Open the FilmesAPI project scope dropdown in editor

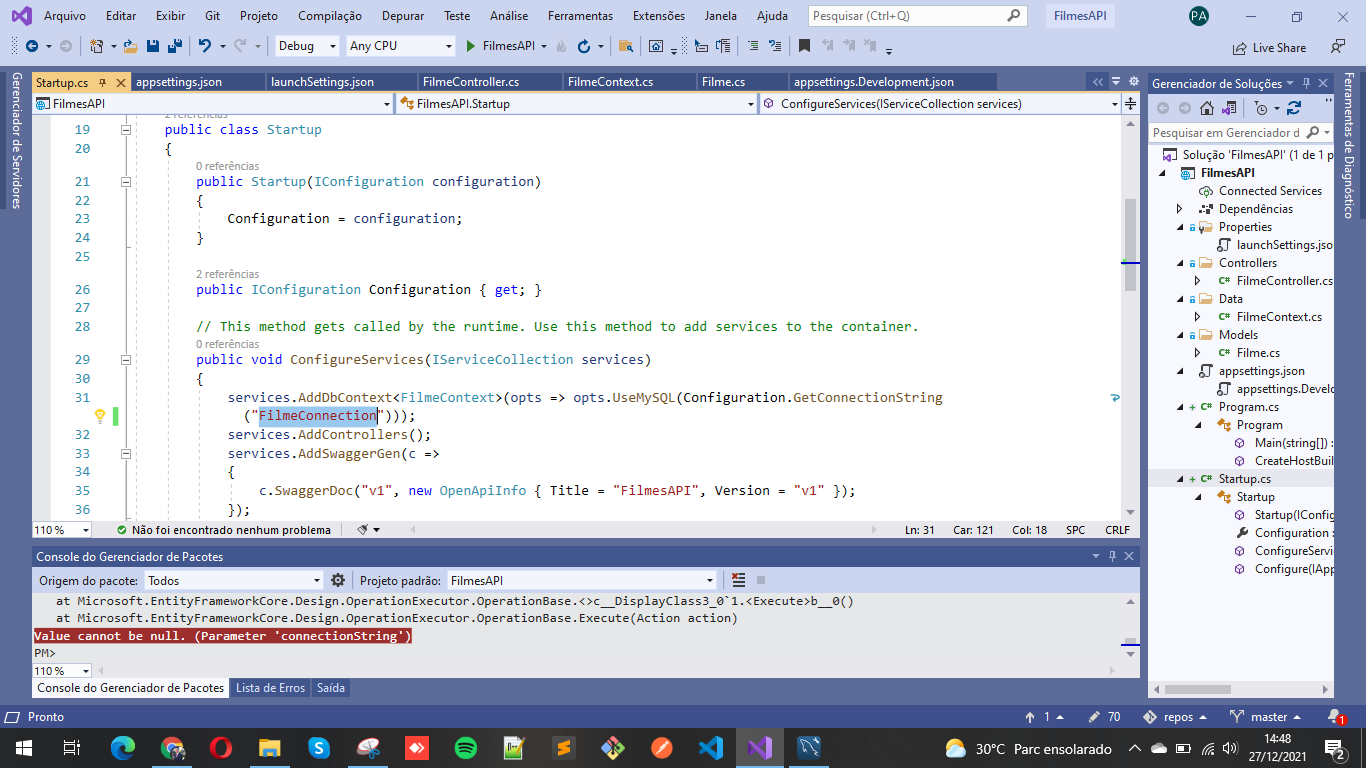coord(213,104)
